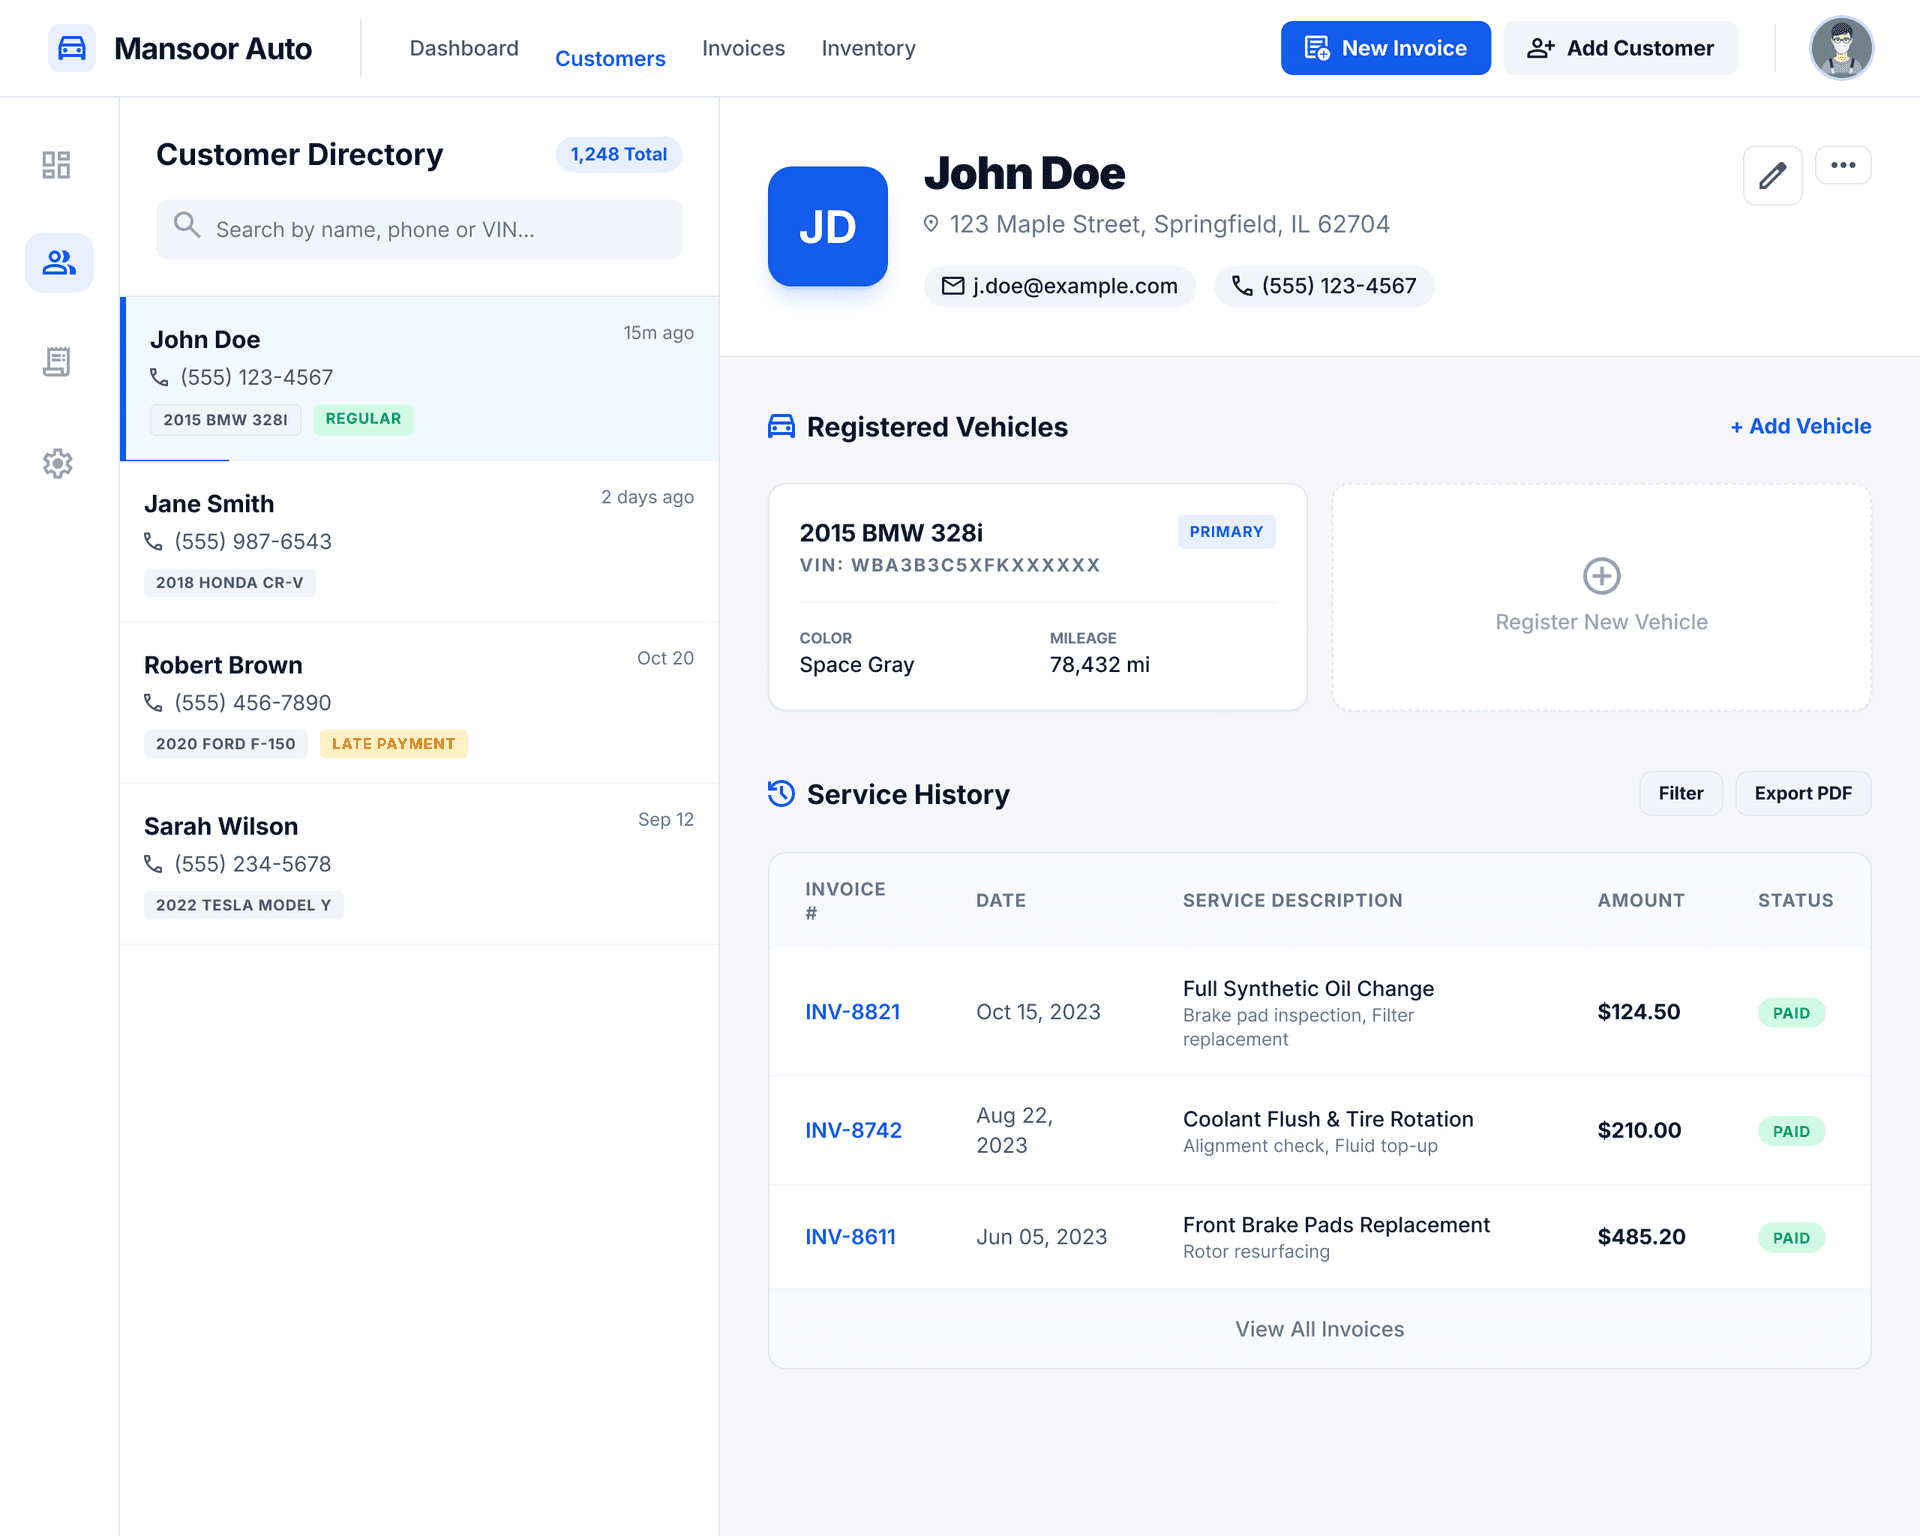Screen dimensions: 1920x1536
Task: Switch to the Invoices tab in top navigation
Action: (743, 48)
